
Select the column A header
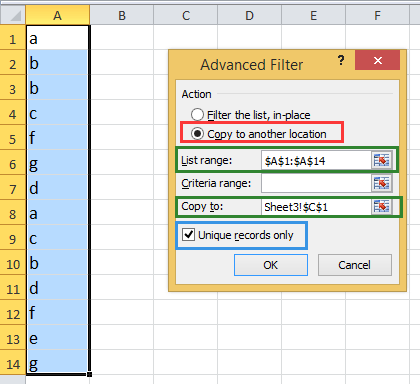[x=58, y=15]
